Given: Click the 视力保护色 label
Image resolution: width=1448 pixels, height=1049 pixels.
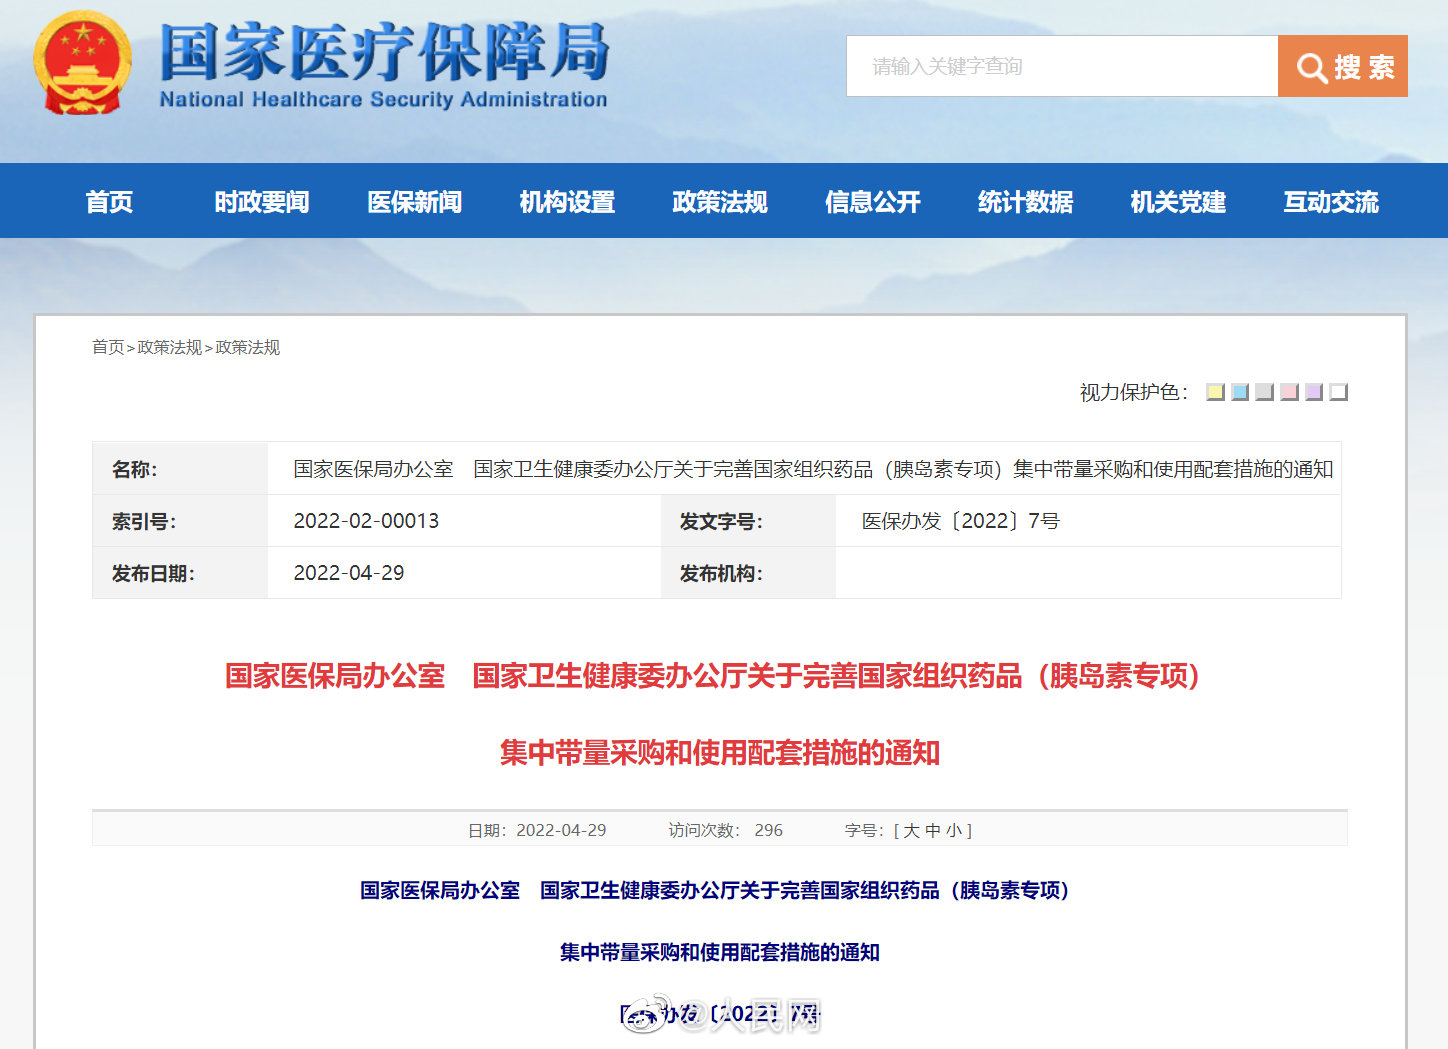Looking at the screenshot, I should [1134, 392].
